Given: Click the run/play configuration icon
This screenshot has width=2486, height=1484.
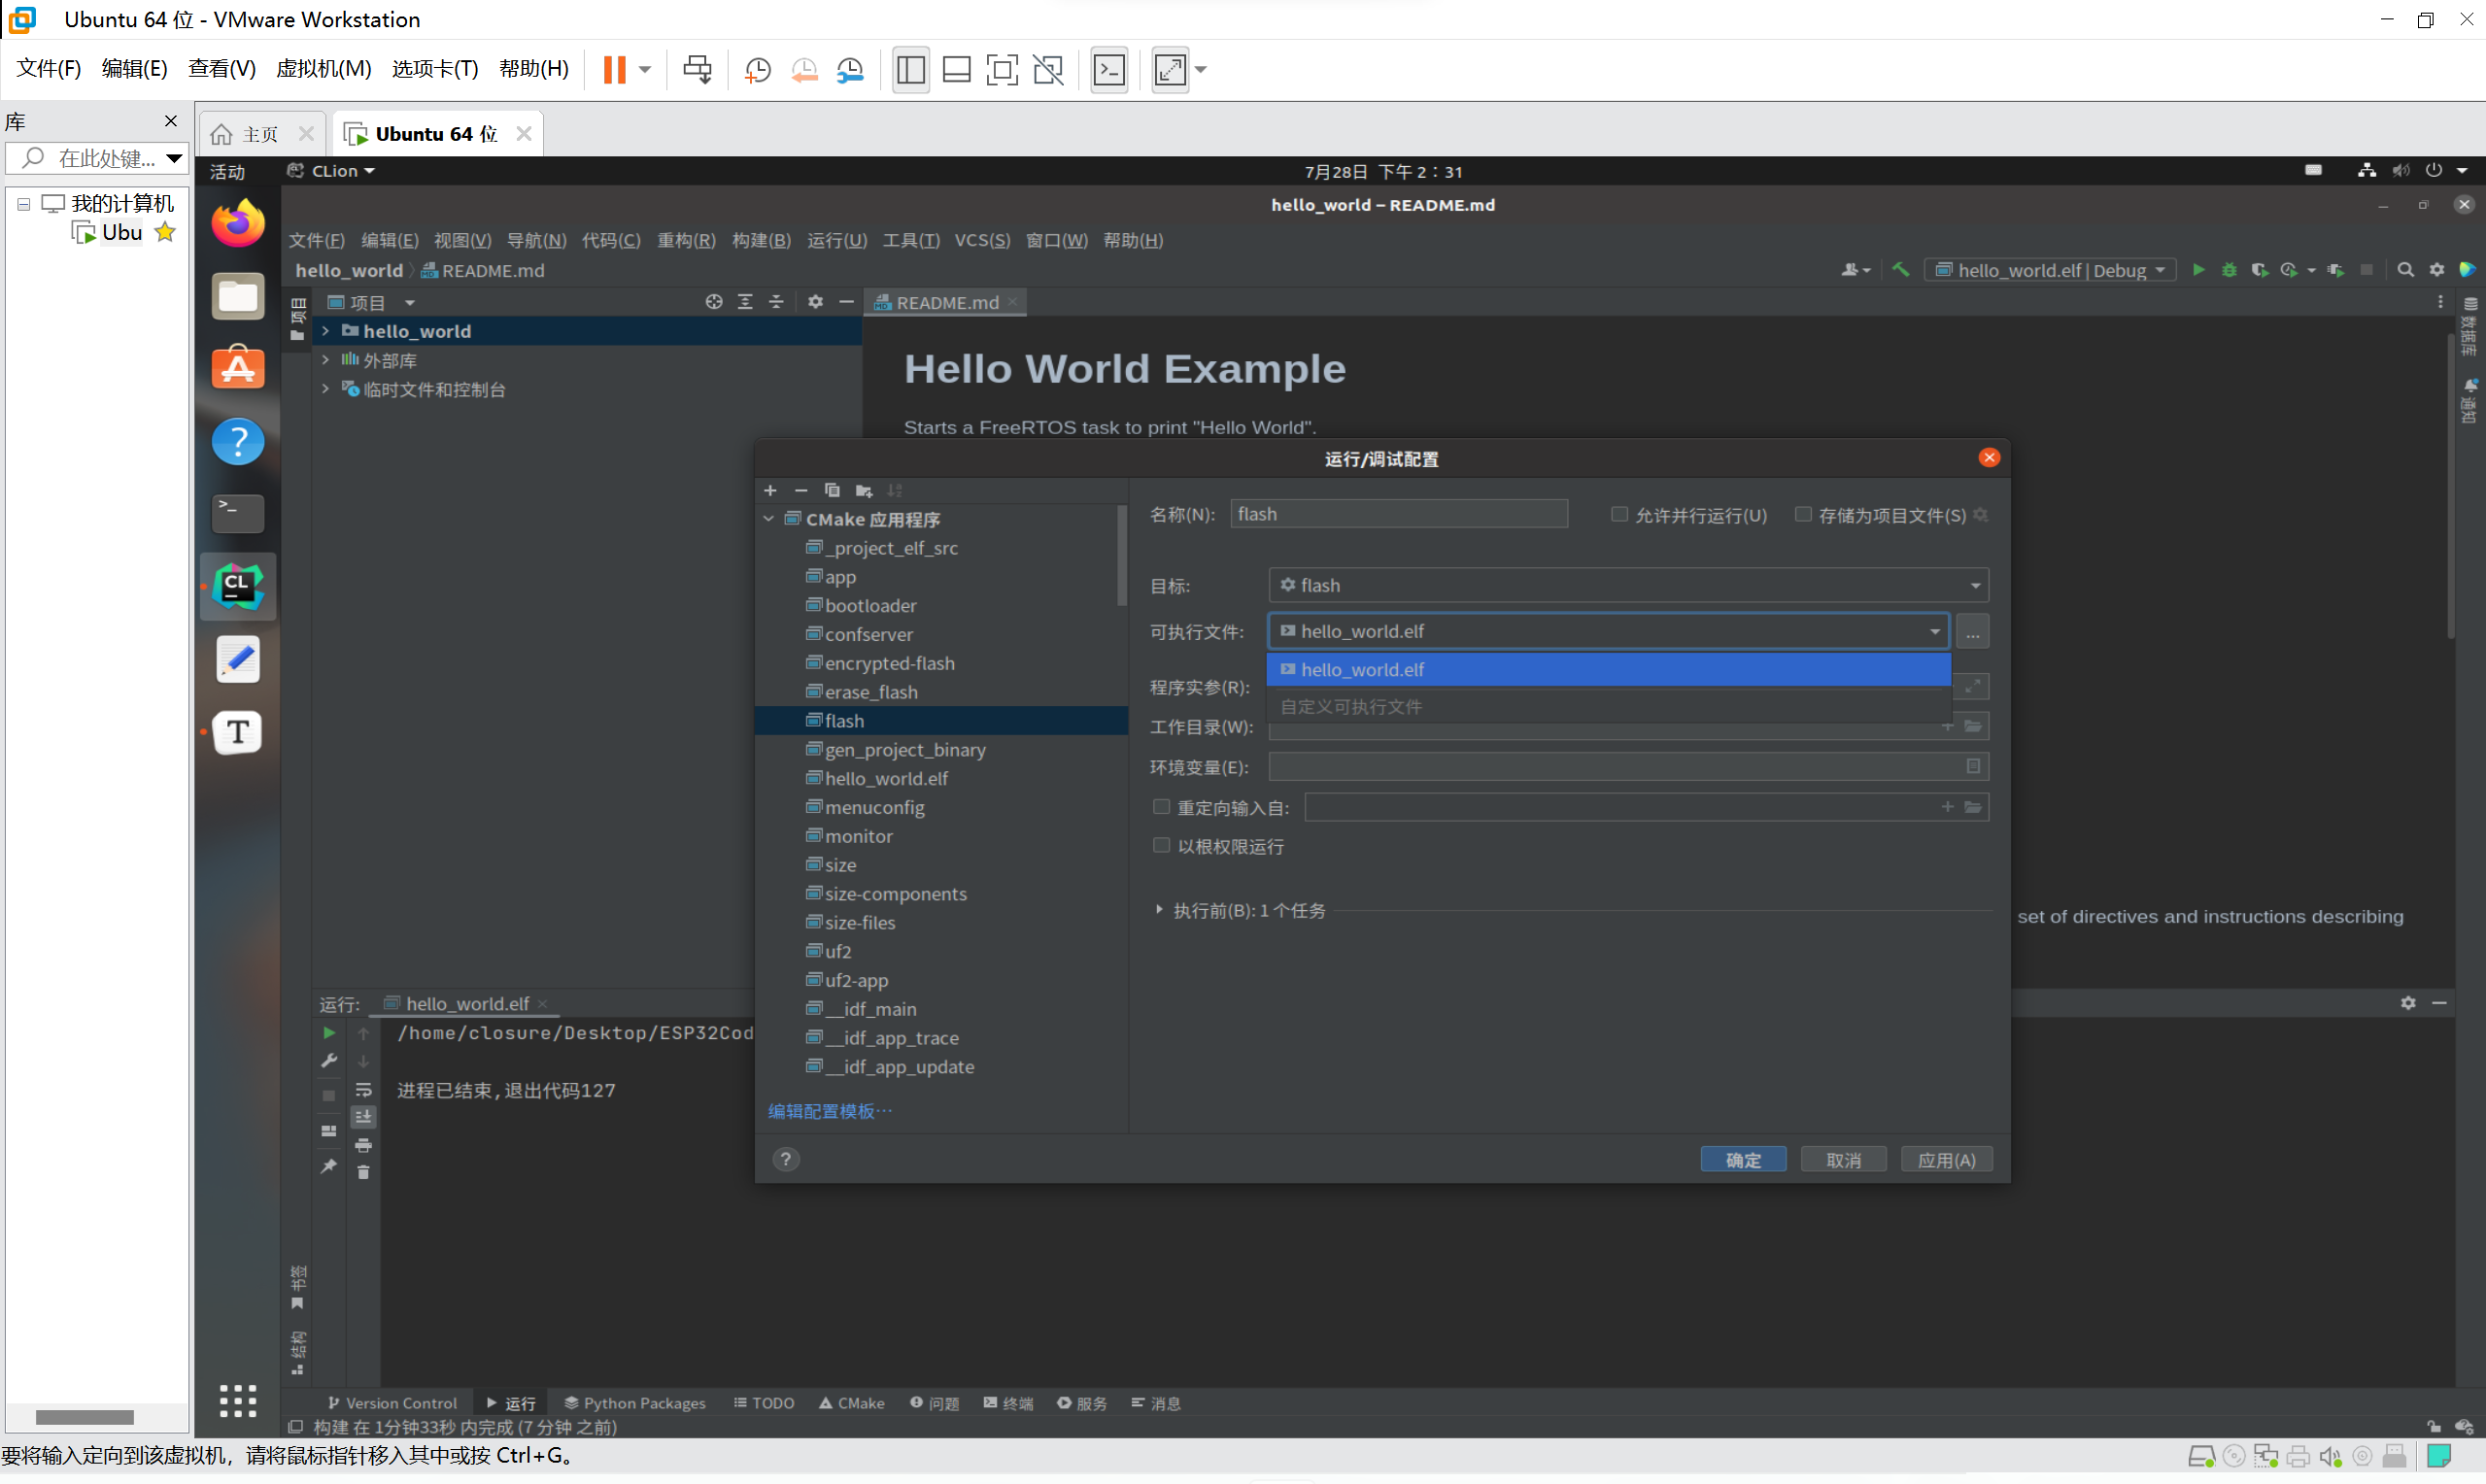Looking at the screenshot, I should pos(2197,270).
